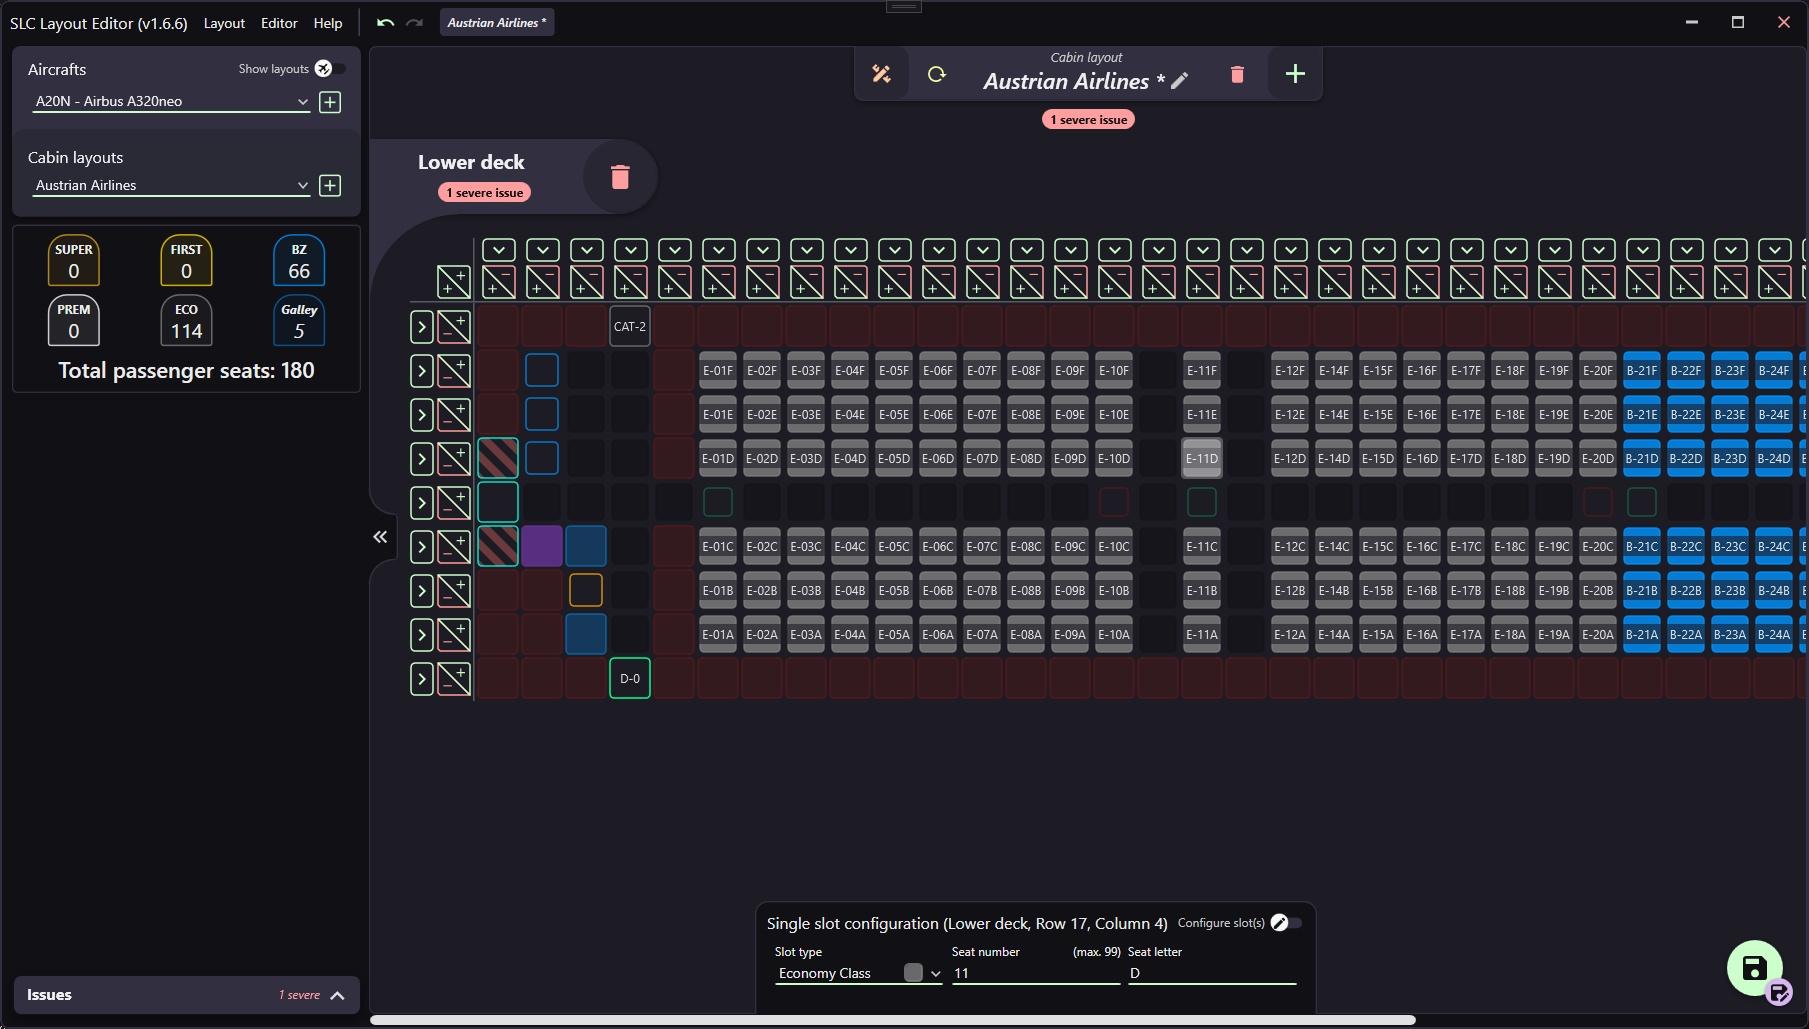Turn on the Configure slot(s) toggle
The width and height of the screenshot is (1809, 1029).
pyautogui.click(x=1283, y=922)
